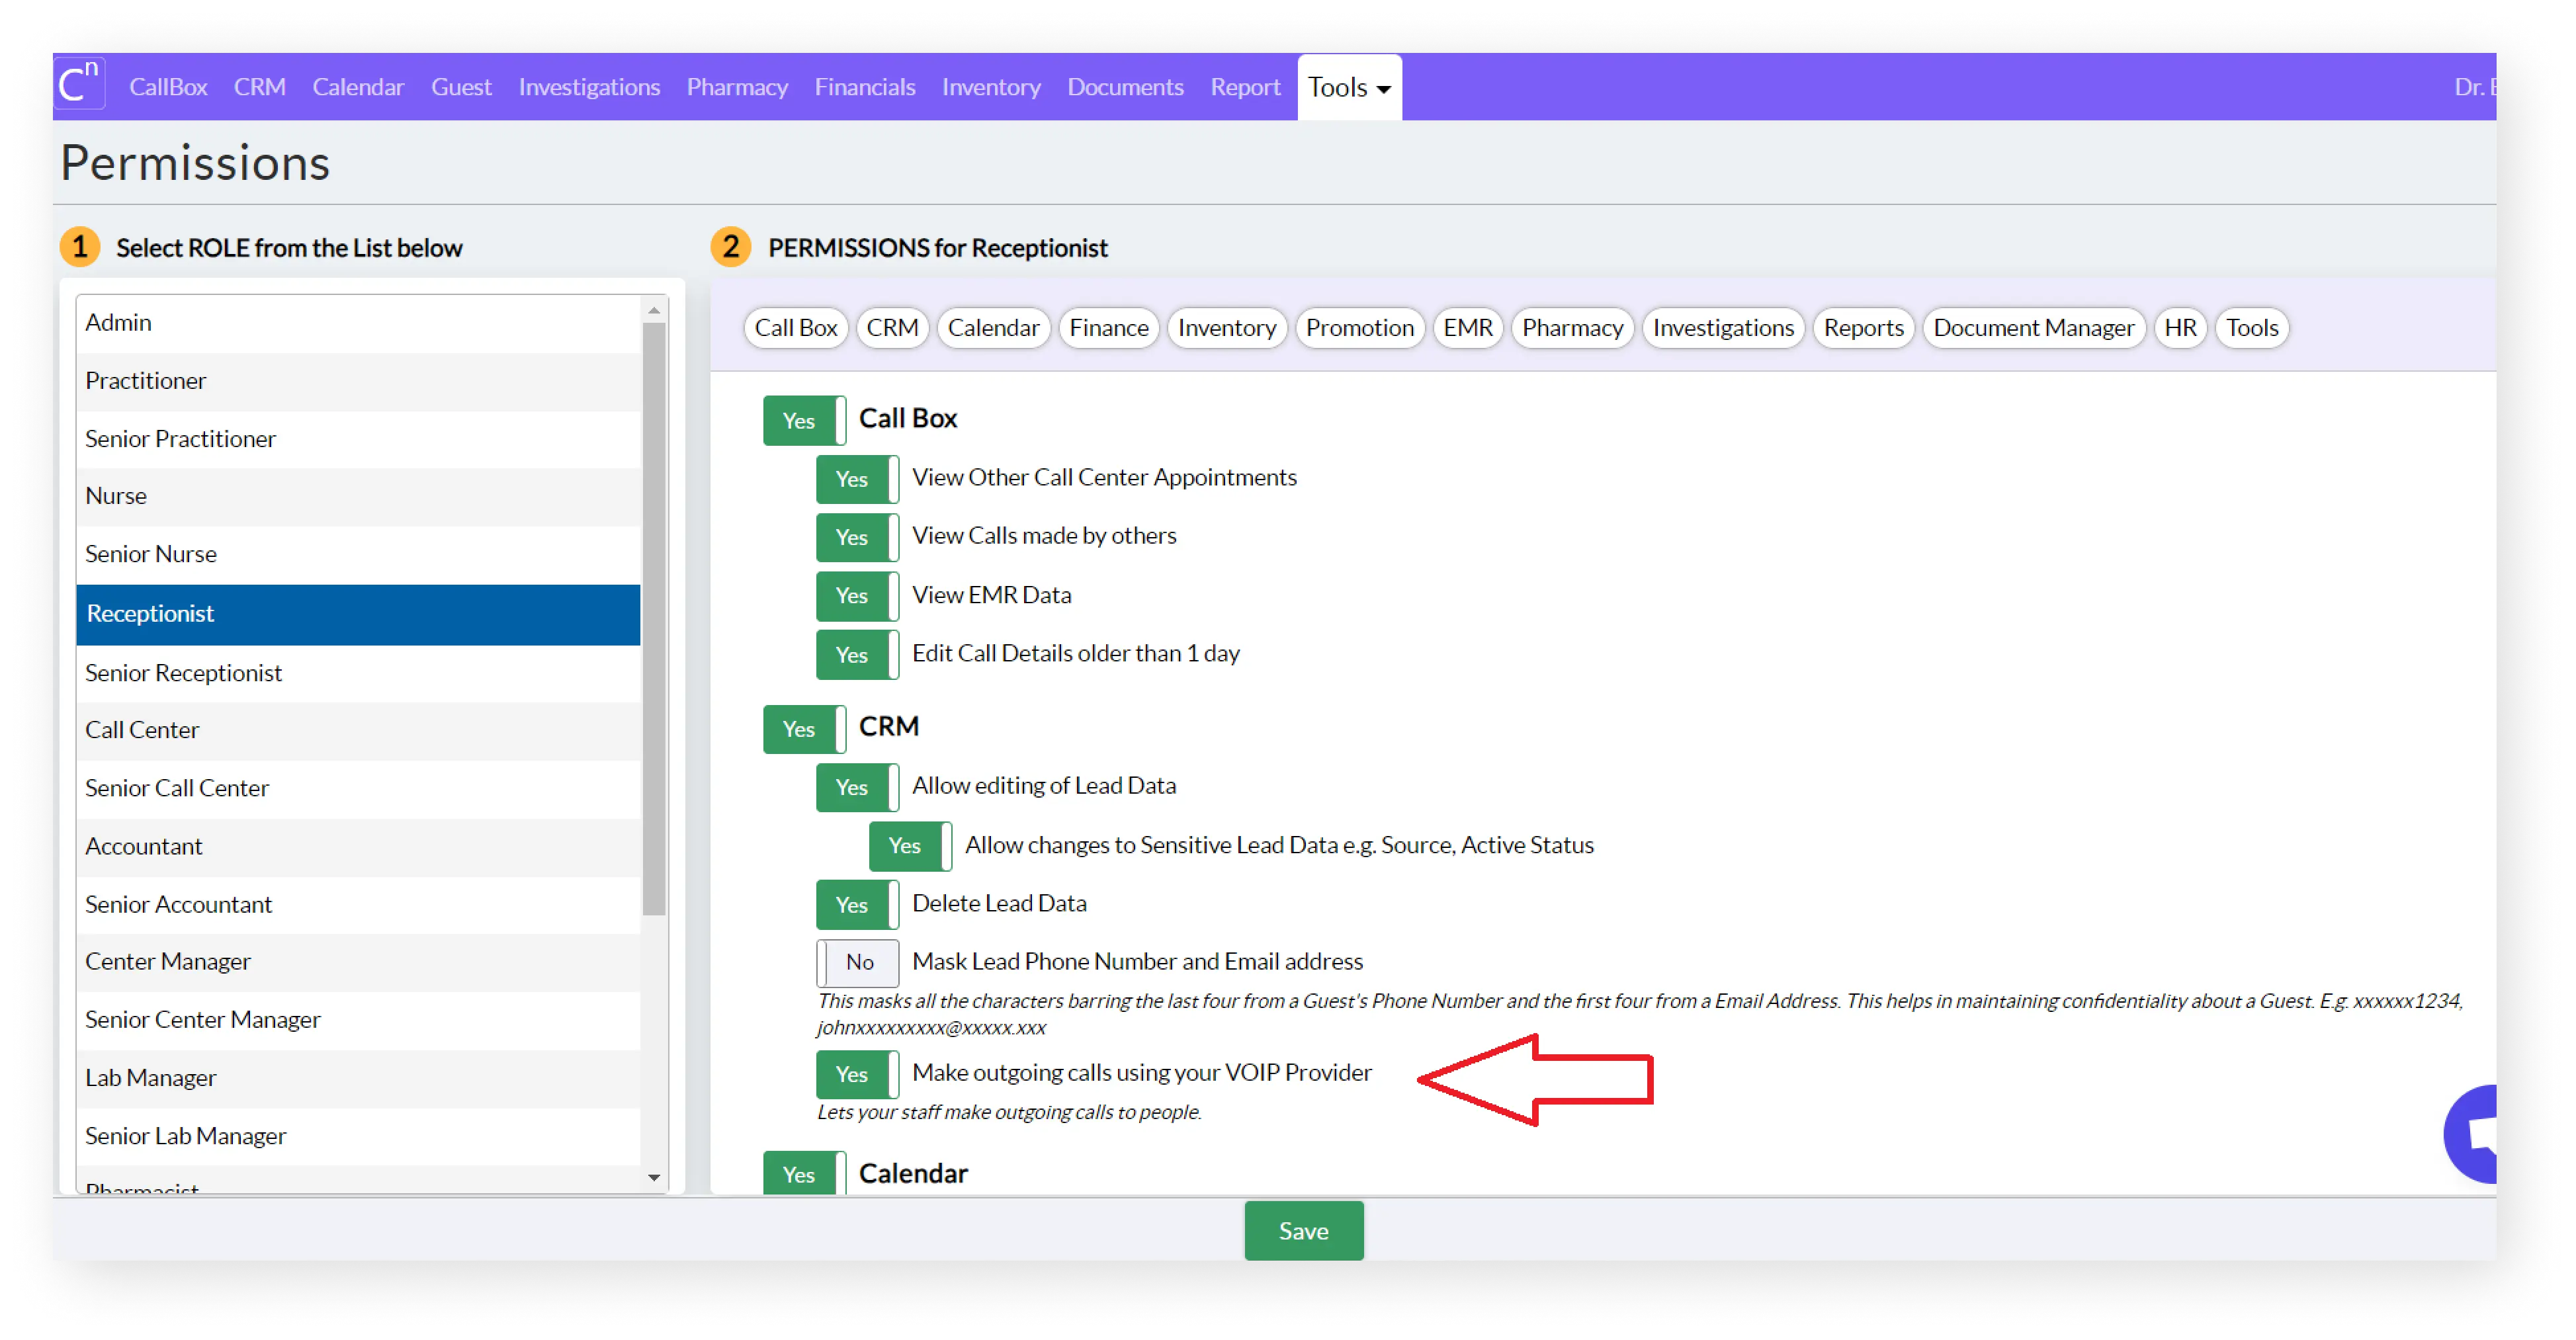Screen dimensions: 2576x1340
Task: Select the Senior Lab Manager role
Action: click(358, 1136)
